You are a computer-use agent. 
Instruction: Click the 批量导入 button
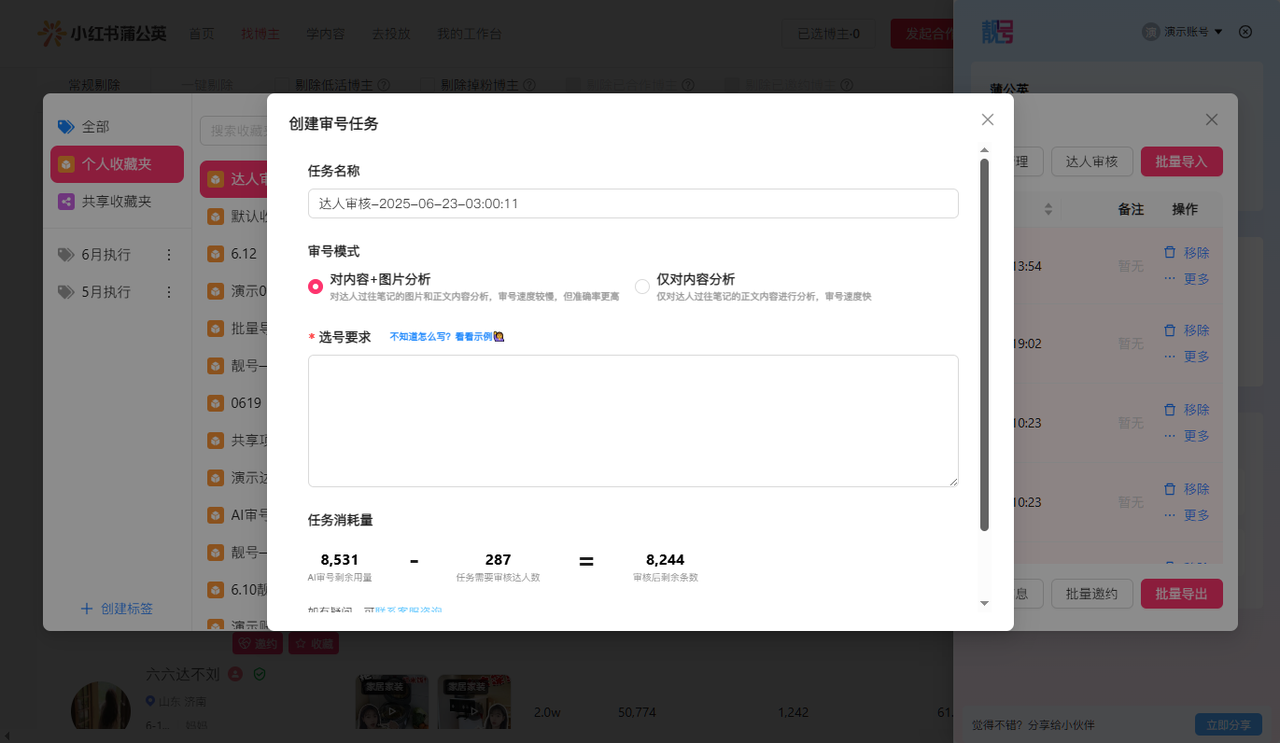tap(1181, 161)
